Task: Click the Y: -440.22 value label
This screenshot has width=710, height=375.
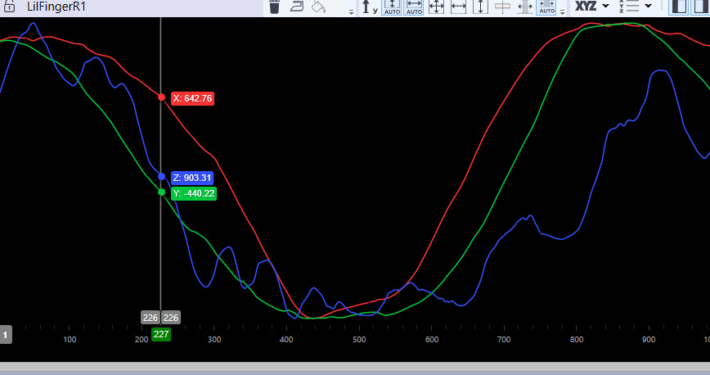Action: click(x=194, y=193)
